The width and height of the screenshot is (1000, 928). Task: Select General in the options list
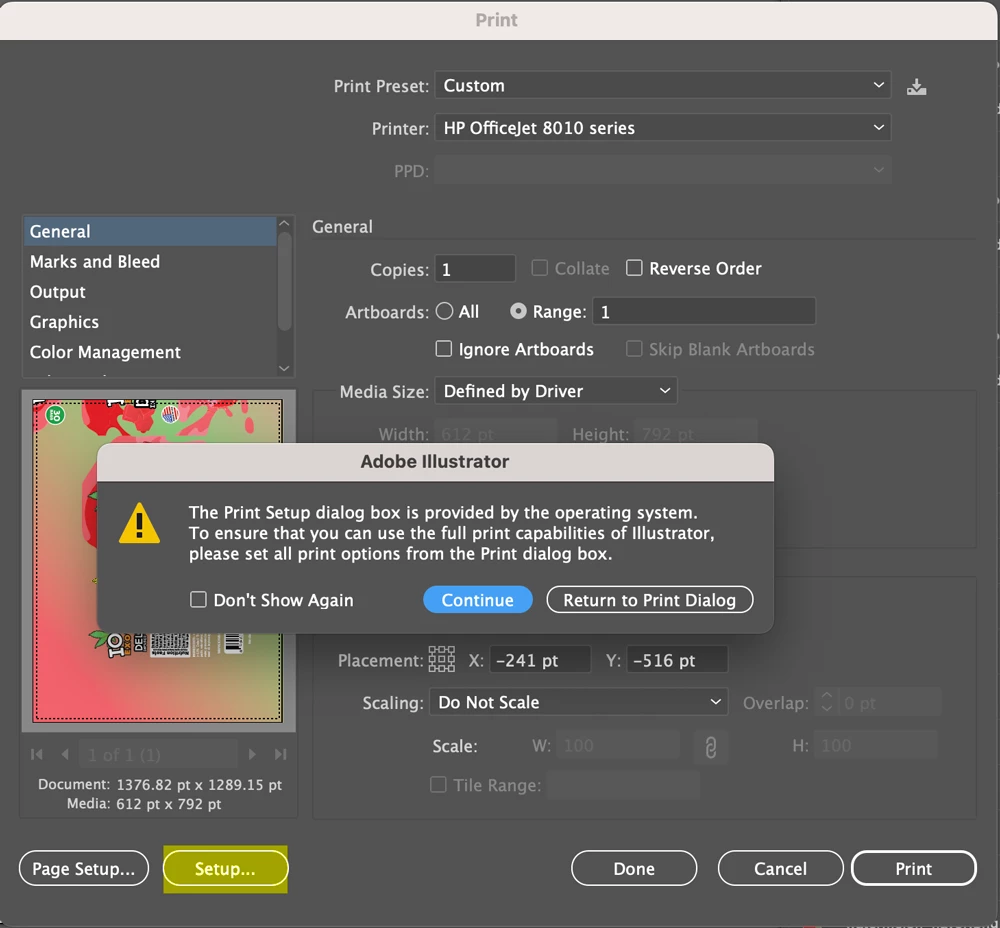(151, 232)
